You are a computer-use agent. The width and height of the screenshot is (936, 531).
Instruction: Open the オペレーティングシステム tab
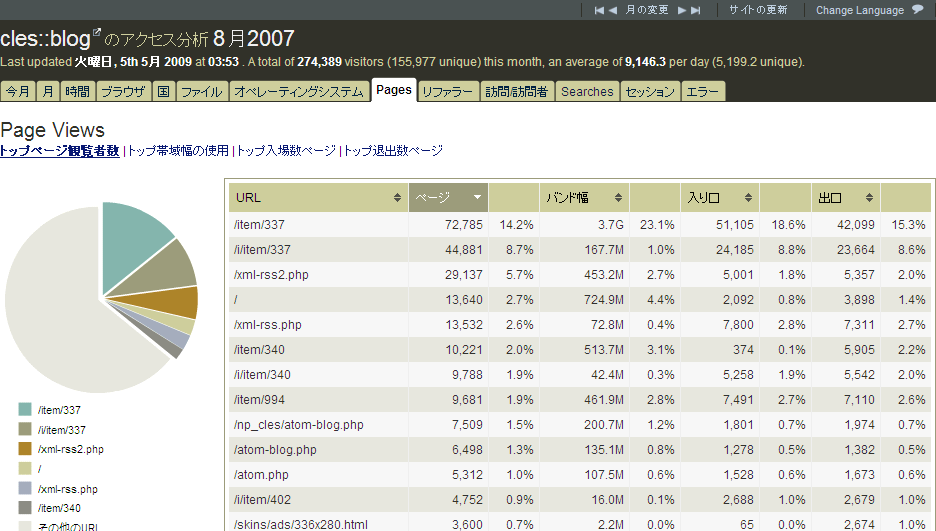click(299, 92)
